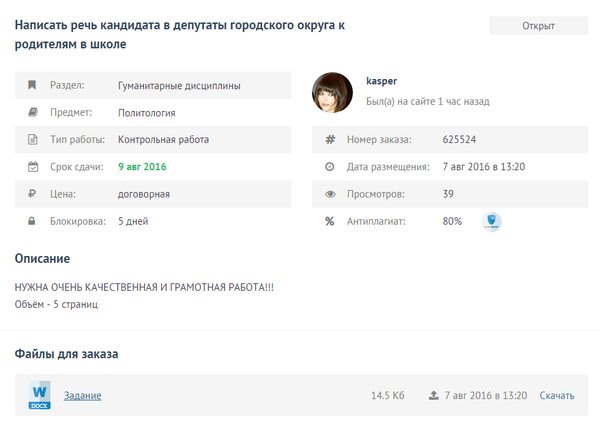
Task: Click the hash icon beside Номер заказа
Action: point(329,140)
